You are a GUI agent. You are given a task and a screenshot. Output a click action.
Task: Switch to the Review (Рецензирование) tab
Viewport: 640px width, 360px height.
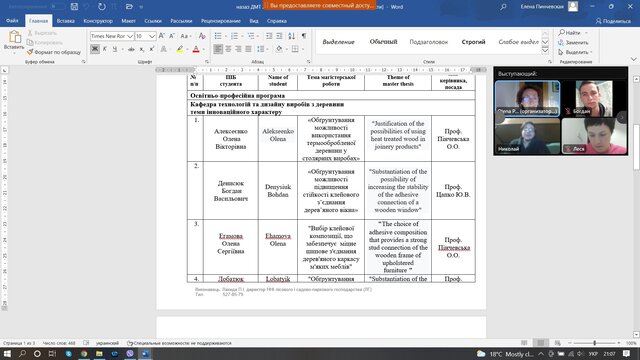click(221, 20)
